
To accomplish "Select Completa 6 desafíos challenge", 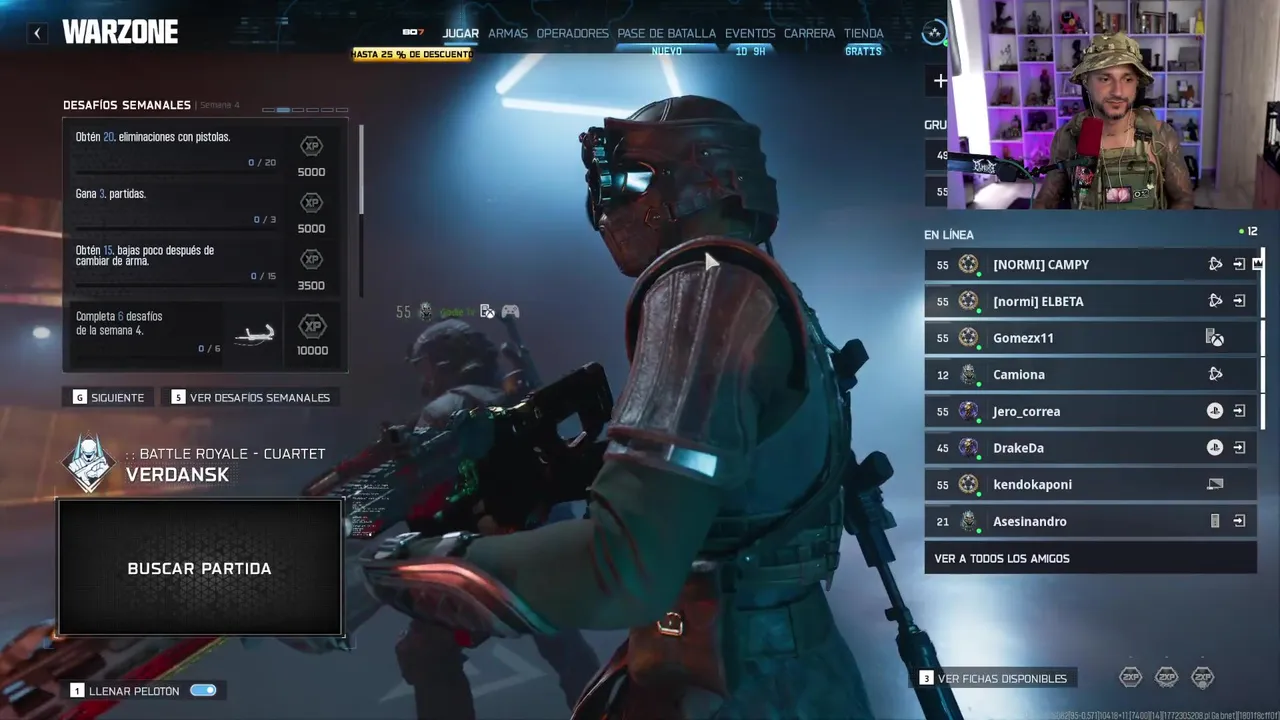I will coord(205,334).
